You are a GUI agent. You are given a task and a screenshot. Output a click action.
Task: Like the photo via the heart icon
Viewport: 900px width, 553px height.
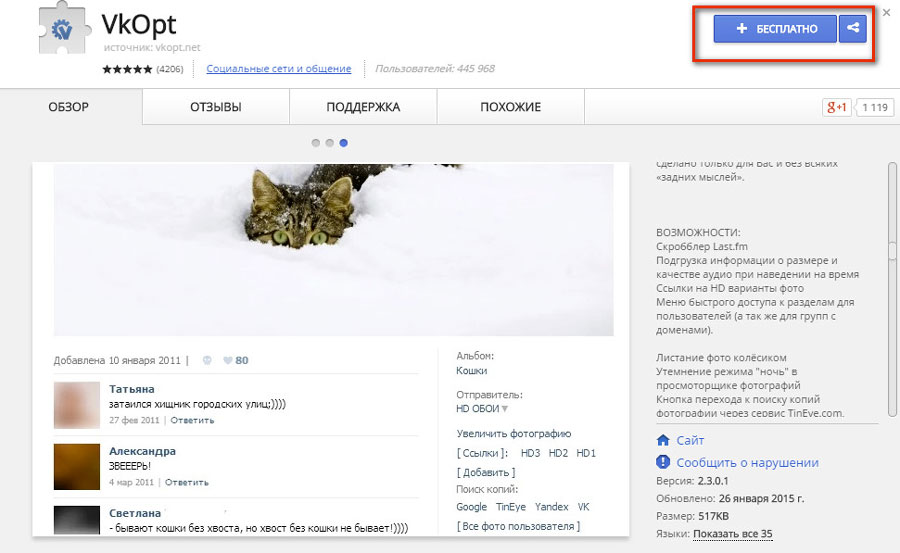[227, 360]
